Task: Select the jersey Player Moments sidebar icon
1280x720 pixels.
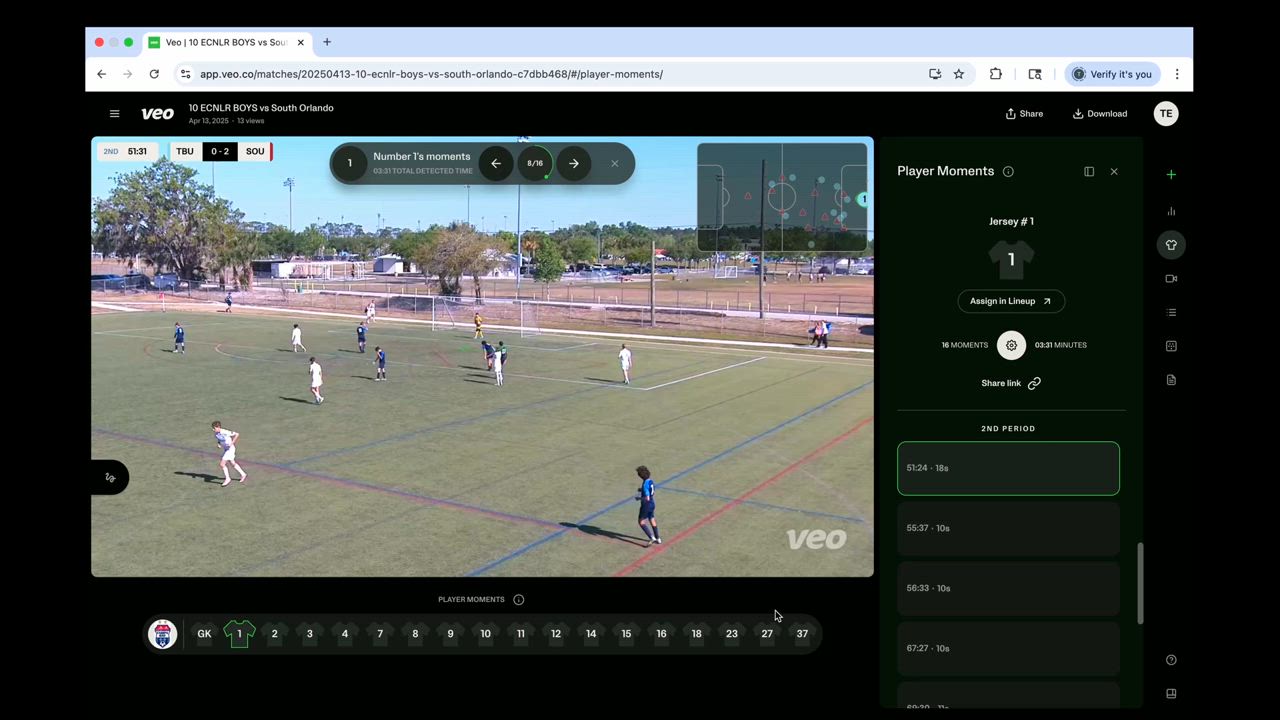Action: pyautogui.click(x=1171, y=245)
